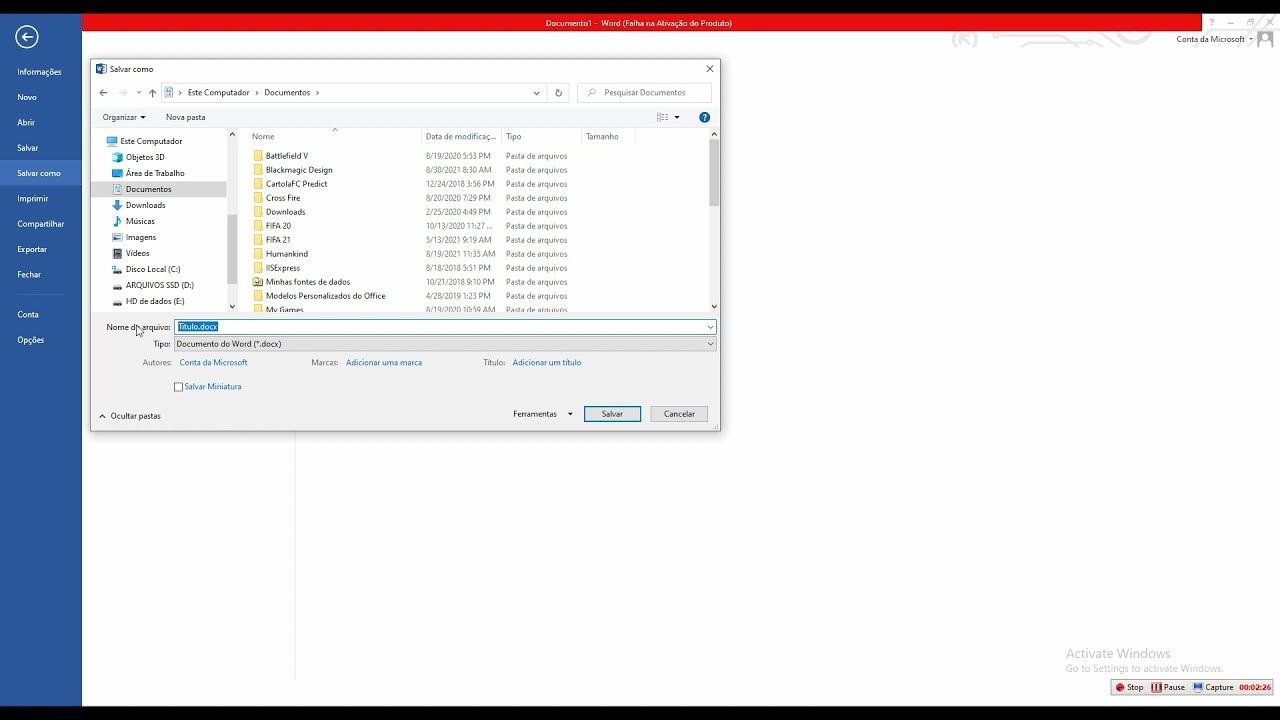Open Informações in Word backstage menu
Viewport: 1280px width, 720px height.
coord(39,72)
